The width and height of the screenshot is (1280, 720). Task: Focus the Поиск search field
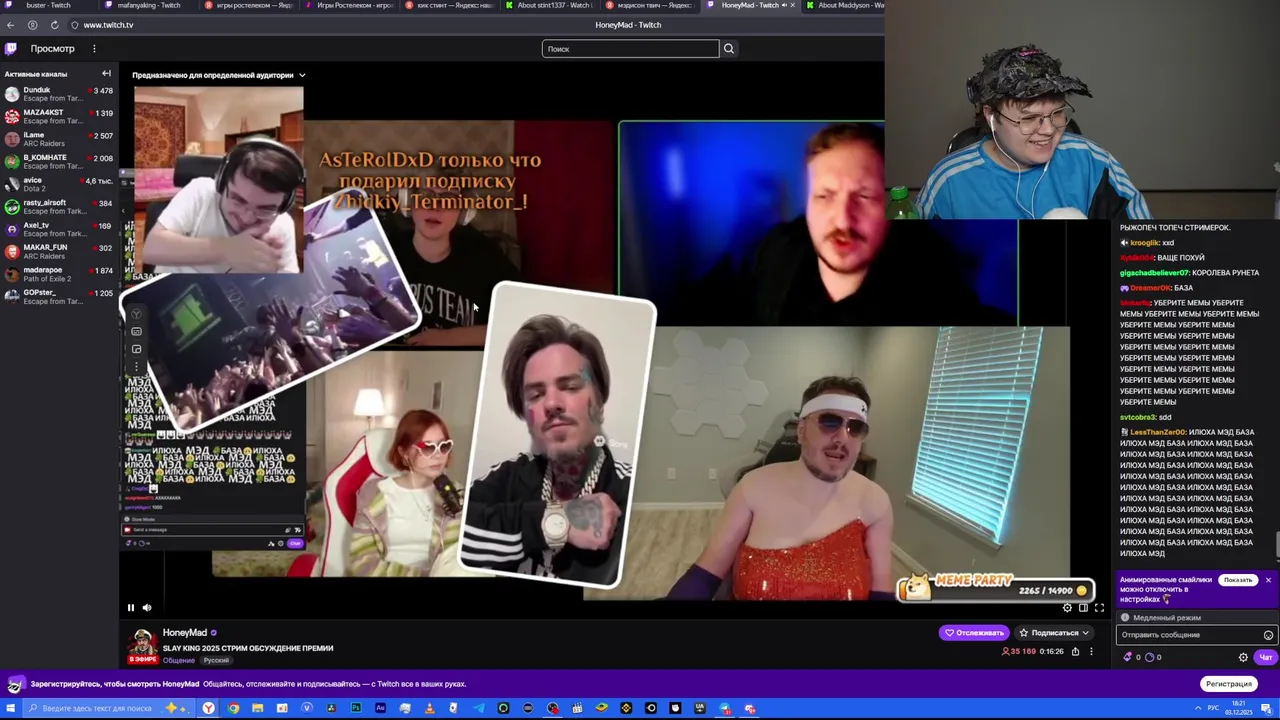point(630,48)
